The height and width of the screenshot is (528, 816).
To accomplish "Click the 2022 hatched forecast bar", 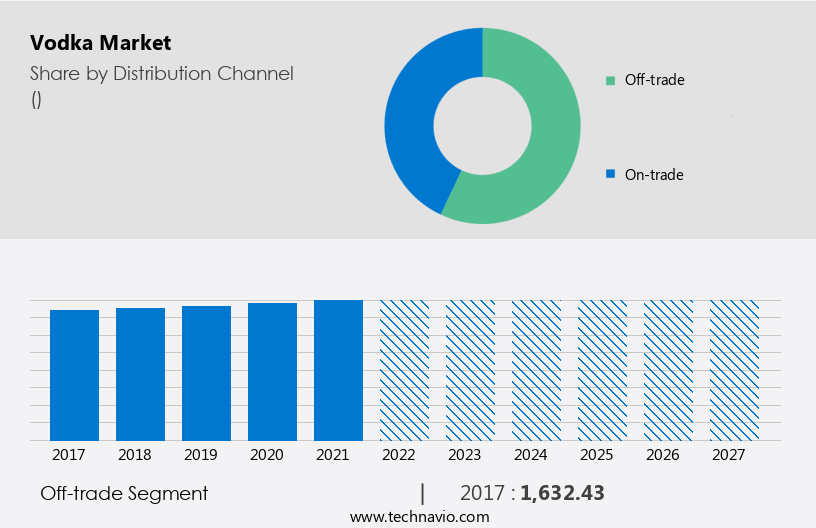I will (x=404, y=370).
